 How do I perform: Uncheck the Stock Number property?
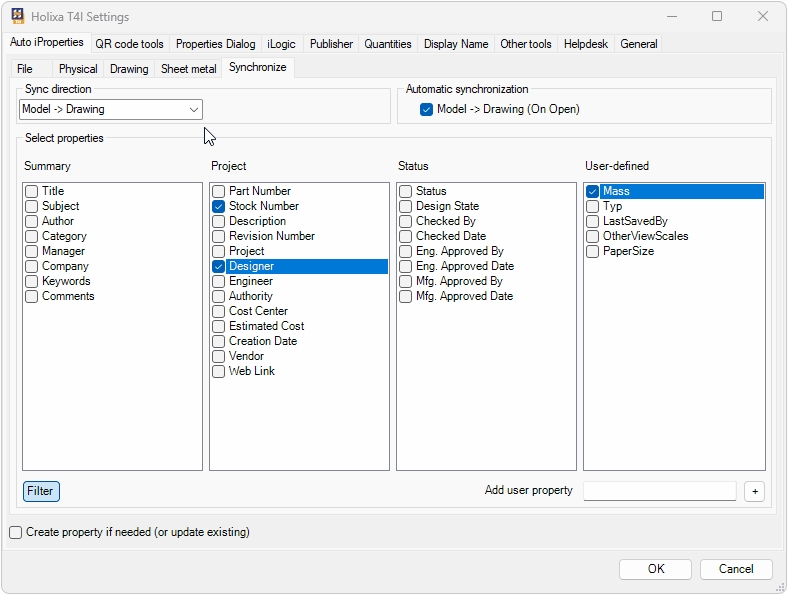(219, 206)
